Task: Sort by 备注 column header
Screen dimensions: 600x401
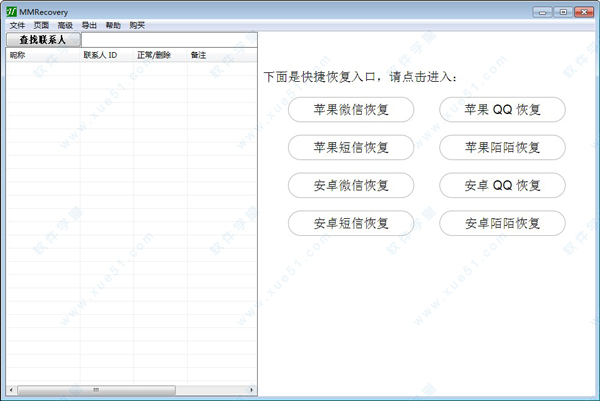Action: 222,55
